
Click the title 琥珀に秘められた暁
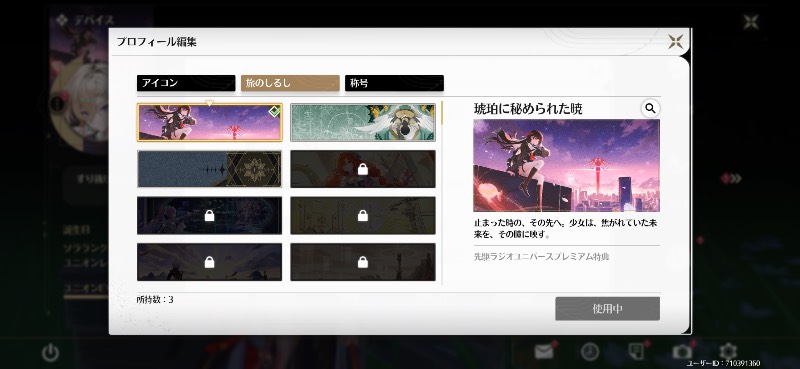[528, 109]
